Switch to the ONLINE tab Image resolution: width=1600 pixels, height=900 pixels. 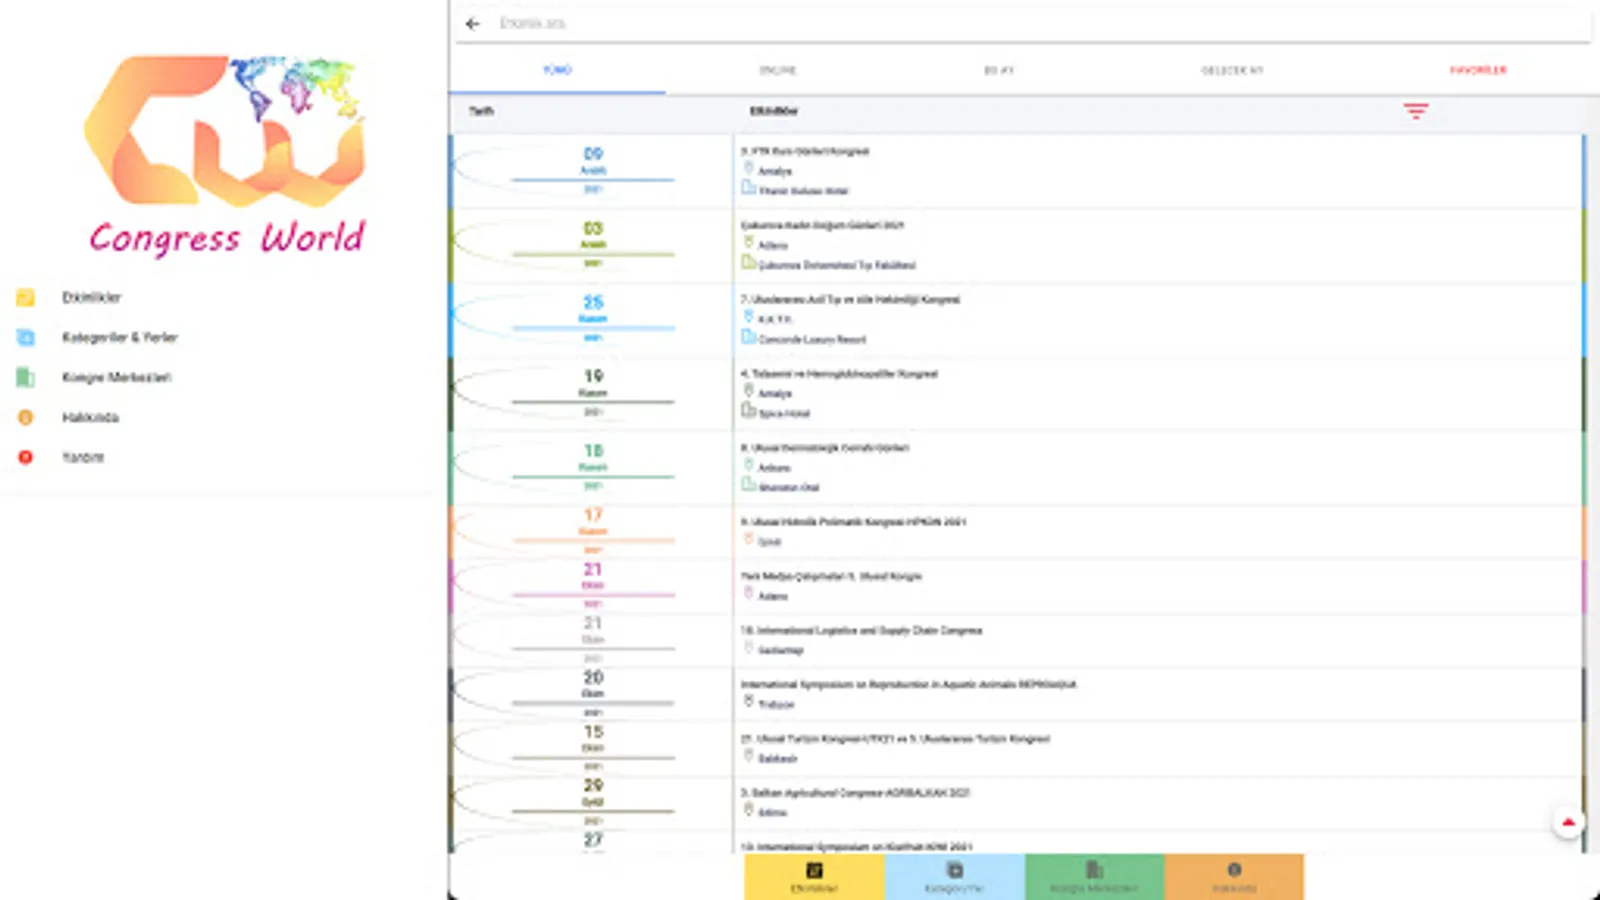779,70
